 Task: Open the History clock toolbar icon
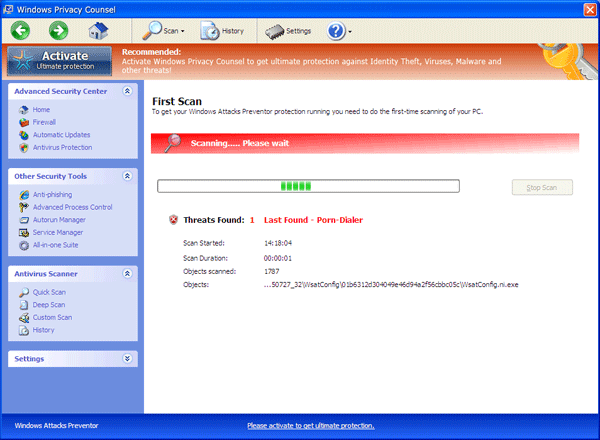coord(210,31)
